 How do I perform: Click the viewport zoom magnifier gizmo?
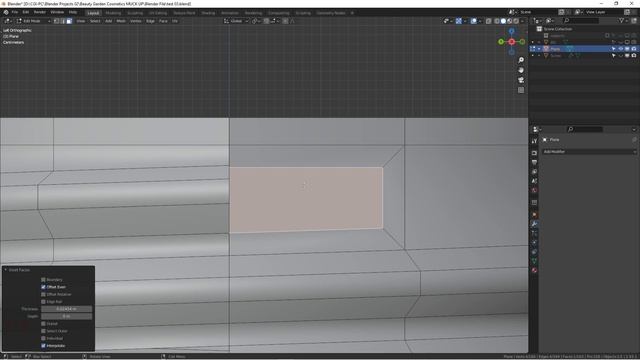coord(521,60)
